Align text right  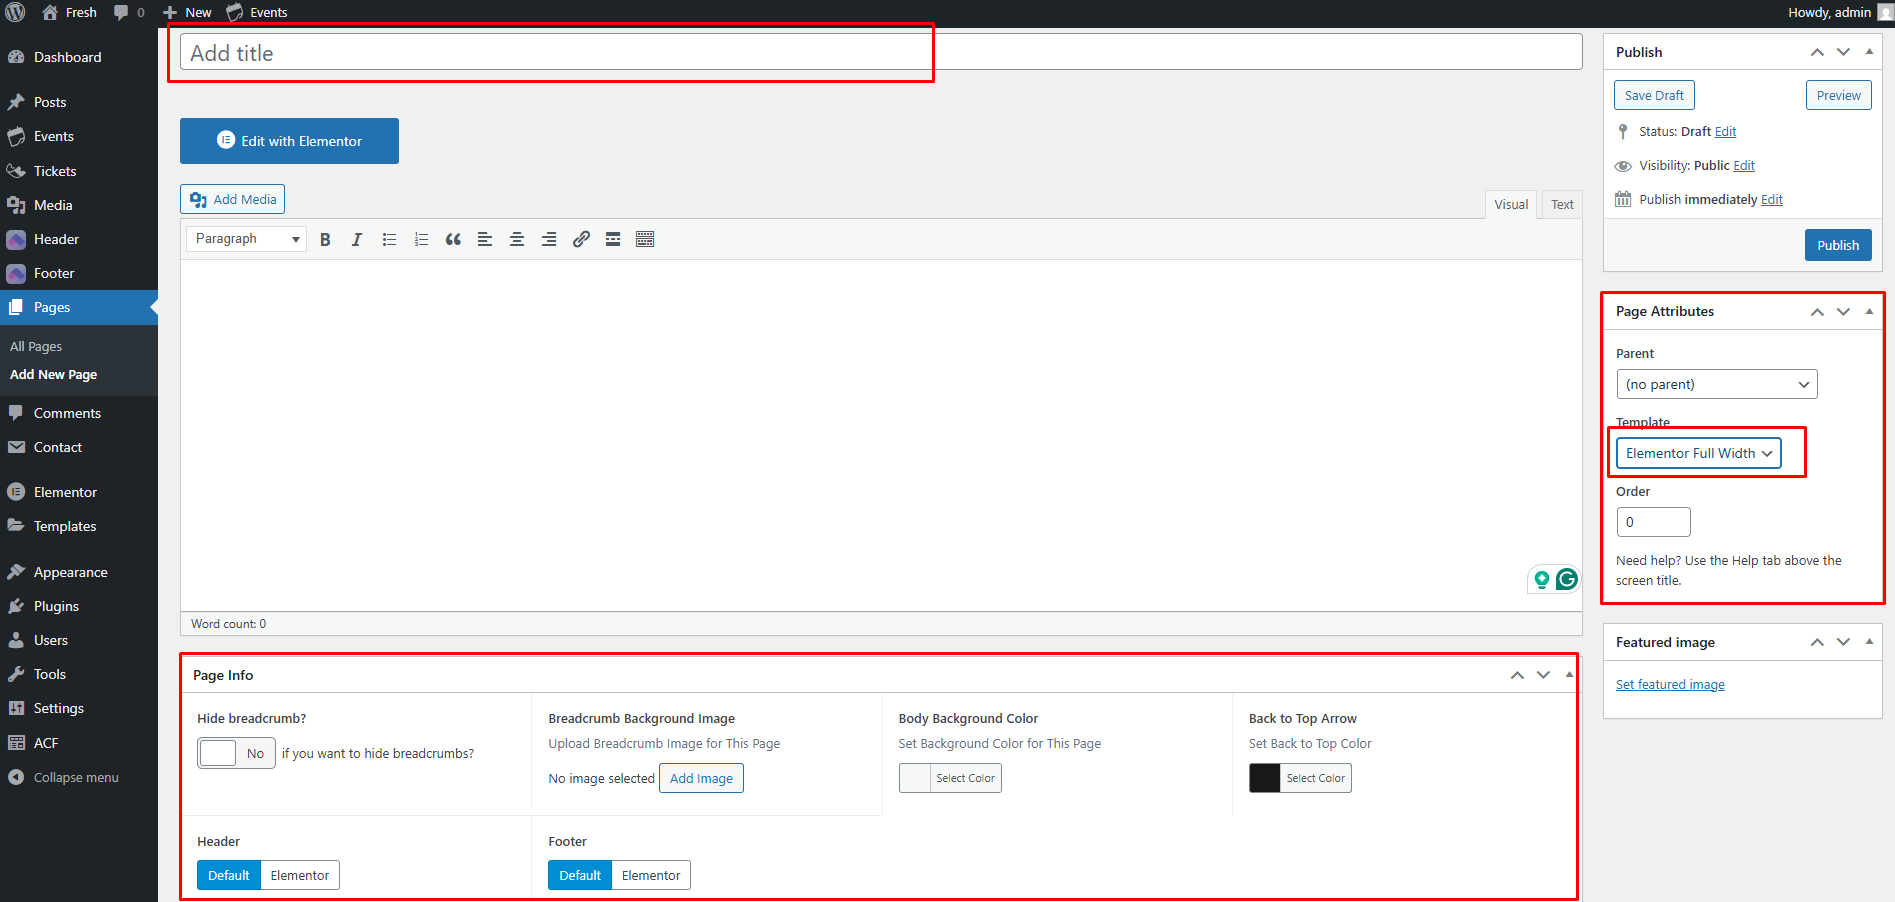coord(549,239)
